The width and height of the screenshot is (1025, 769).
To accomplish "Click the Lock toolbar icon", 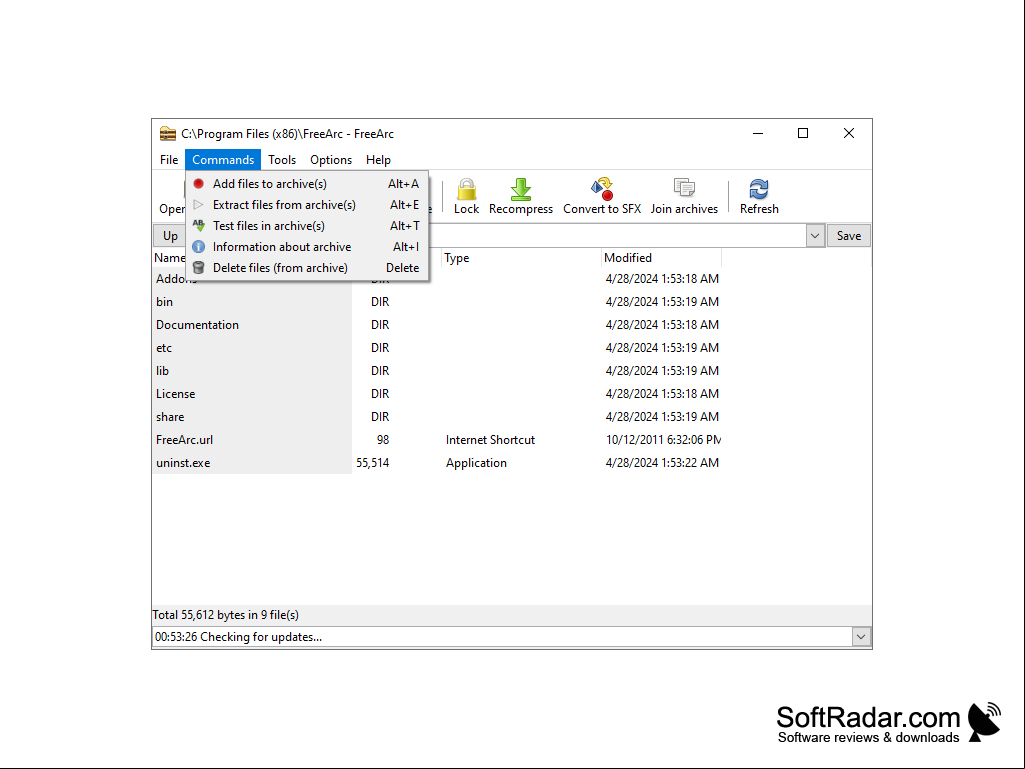I will point(466,189).
